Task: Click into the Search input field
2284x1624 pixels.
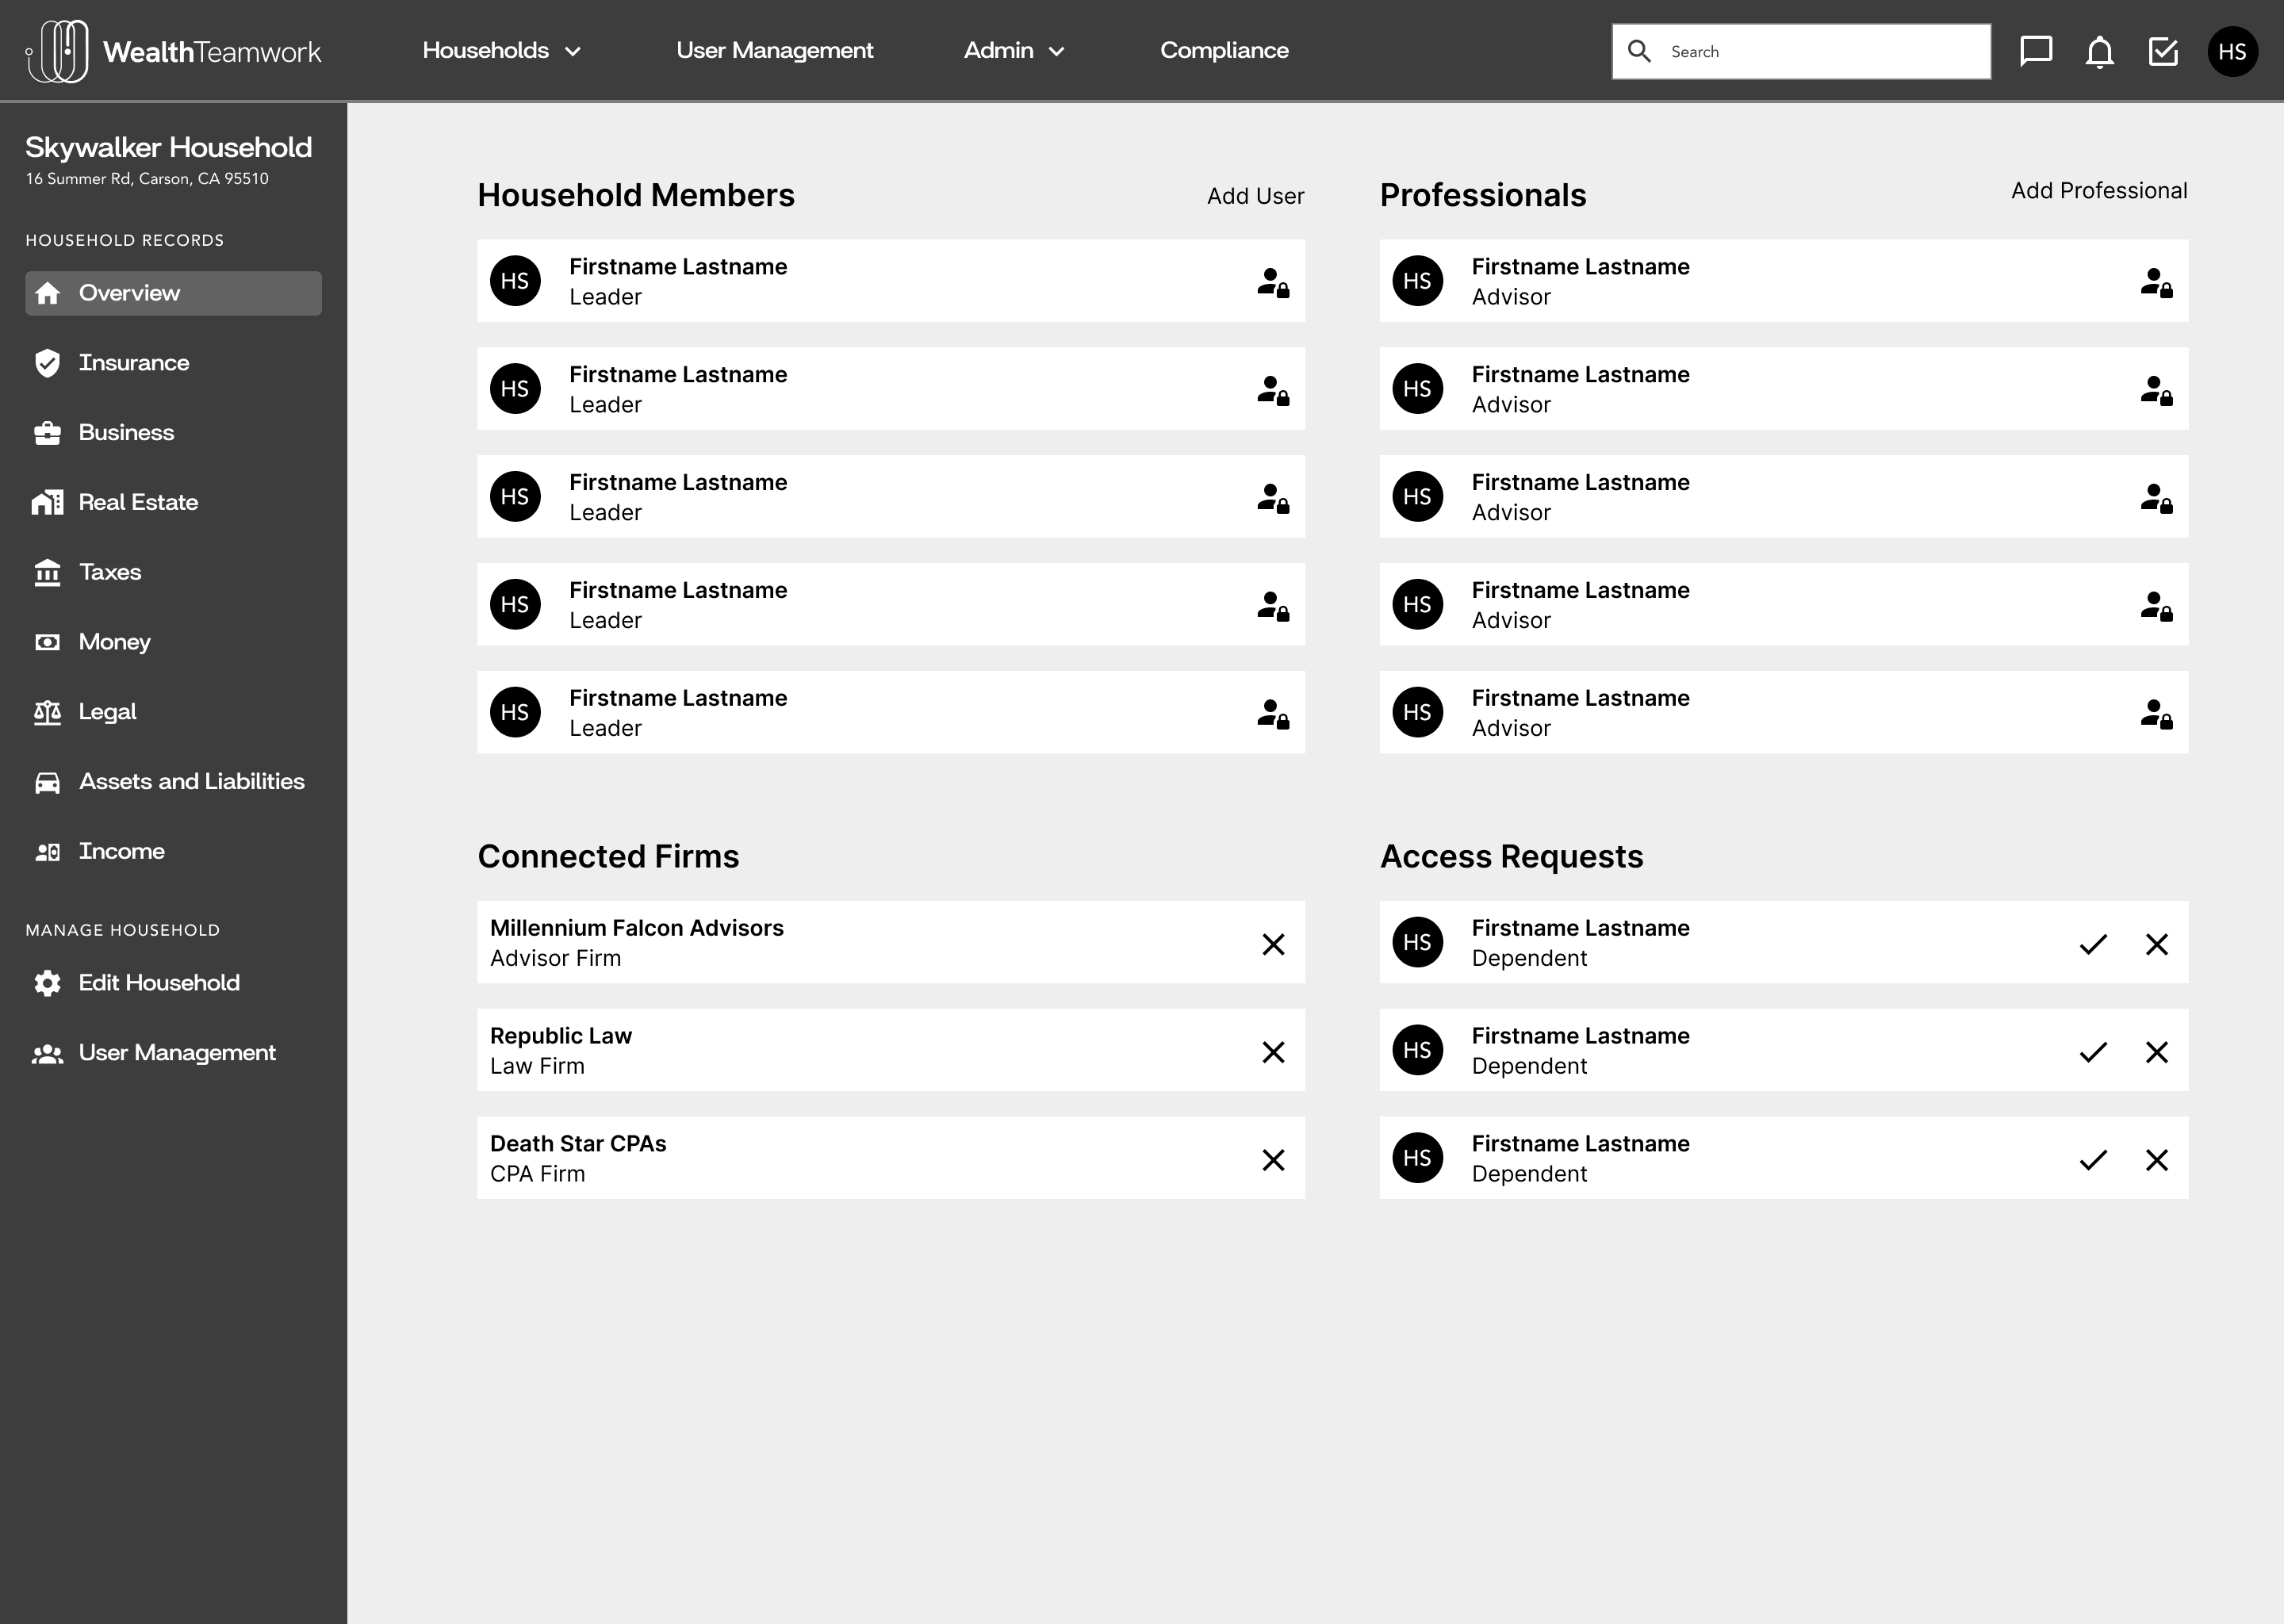Action: (1801, 51)
